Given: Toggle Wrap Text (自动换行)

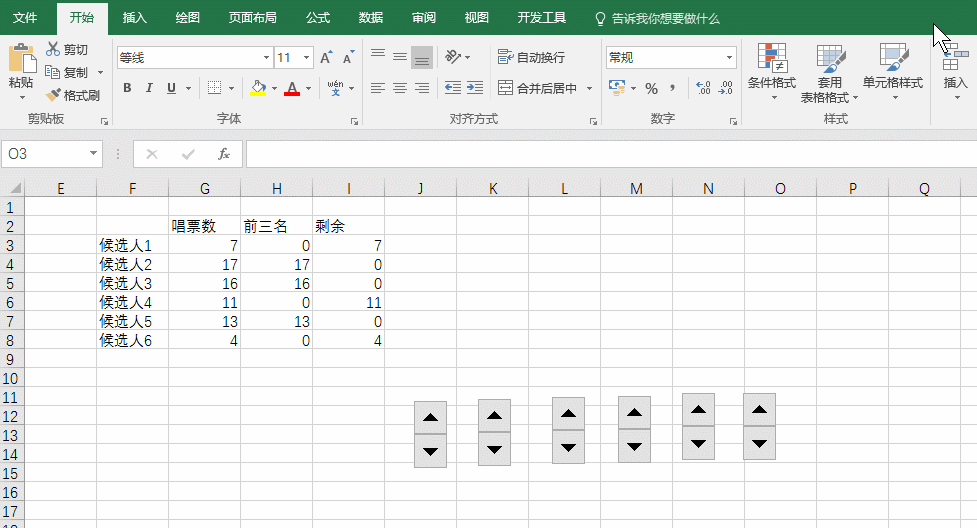Looking at the screenshot, I should pyautogui.click(x=531, y=57).
